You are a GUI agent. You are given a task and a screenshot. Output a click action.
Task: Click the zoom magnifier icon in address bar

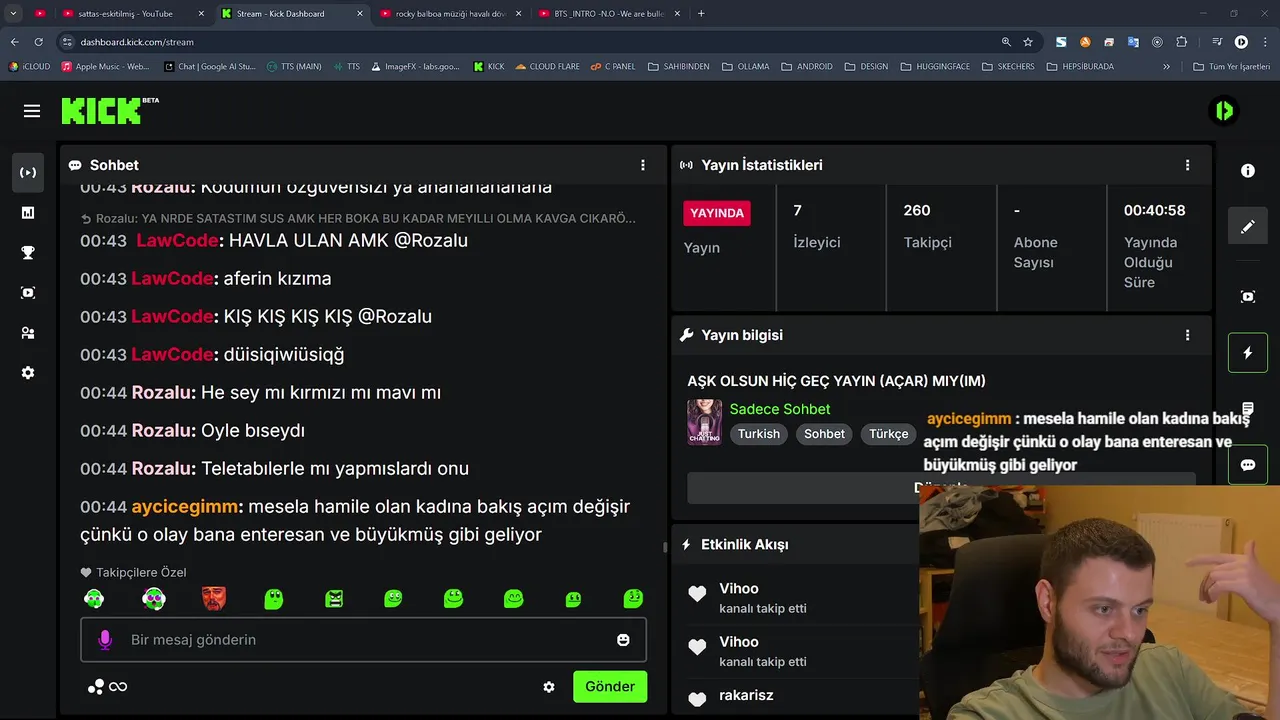pyautogui.click(x=1006, y=42)
